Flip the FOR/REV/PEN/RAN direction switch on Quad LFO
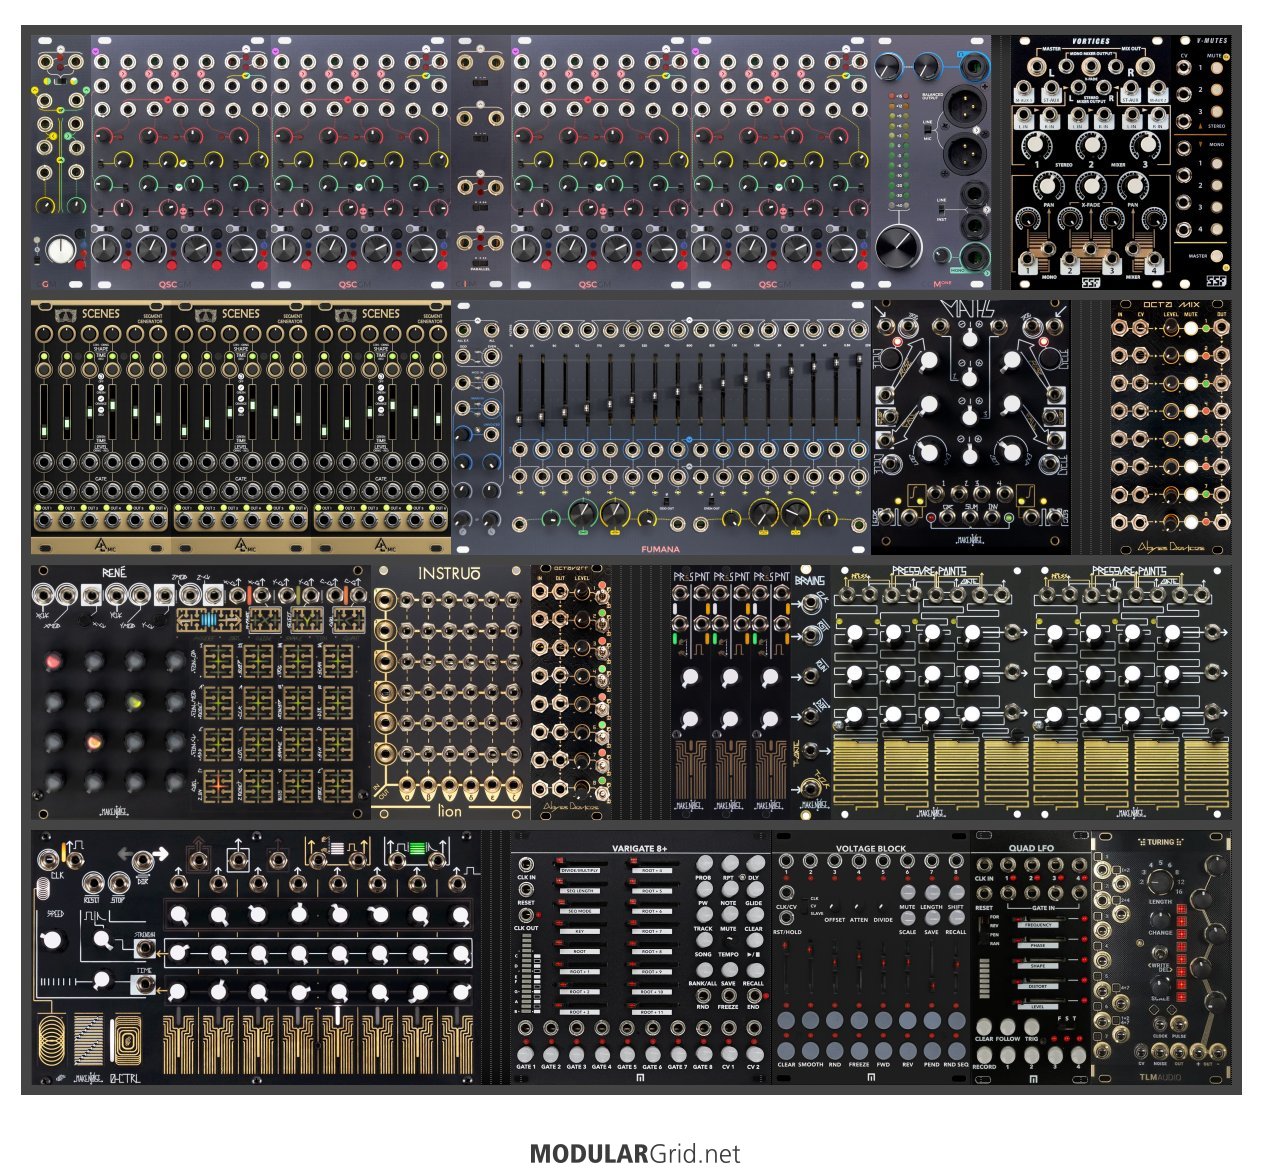Image resolution: width=1272 pixels, height=1175 pixels. [x=983, y=930]
